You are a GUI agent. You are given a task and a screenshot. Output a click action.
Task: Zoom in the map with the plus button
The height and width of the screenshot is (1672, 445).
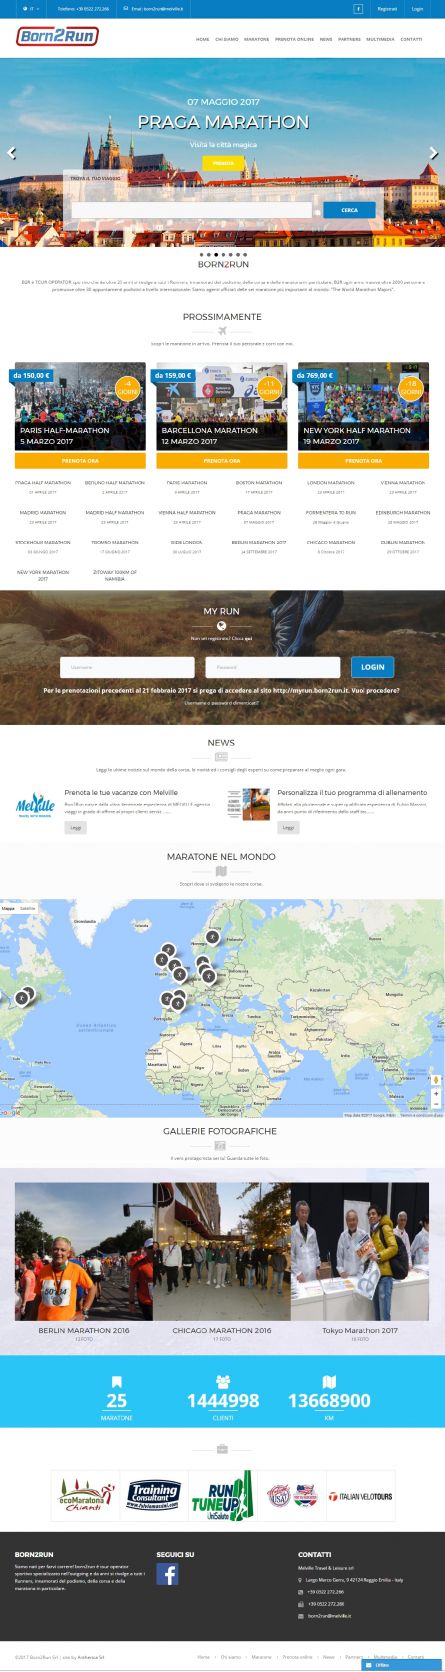pyautogui.click(x=435, y=1095)
